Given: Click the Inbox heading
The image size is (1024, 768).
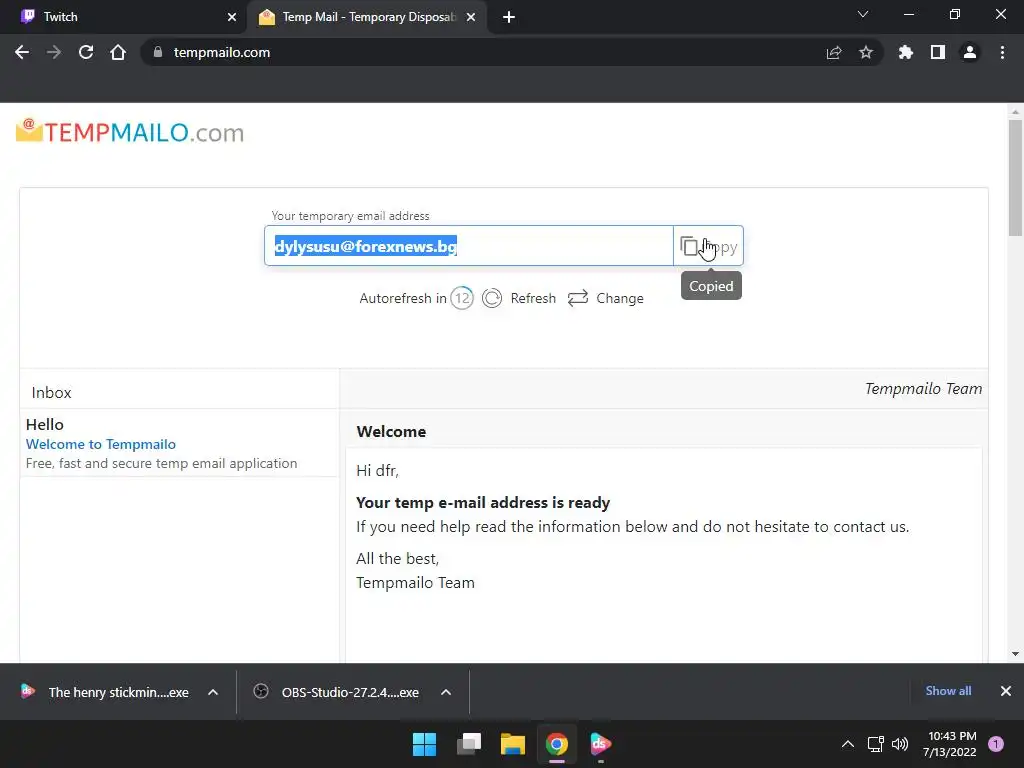Looking at the screenshot, I should pyautogui.click(x=51, y=392).
